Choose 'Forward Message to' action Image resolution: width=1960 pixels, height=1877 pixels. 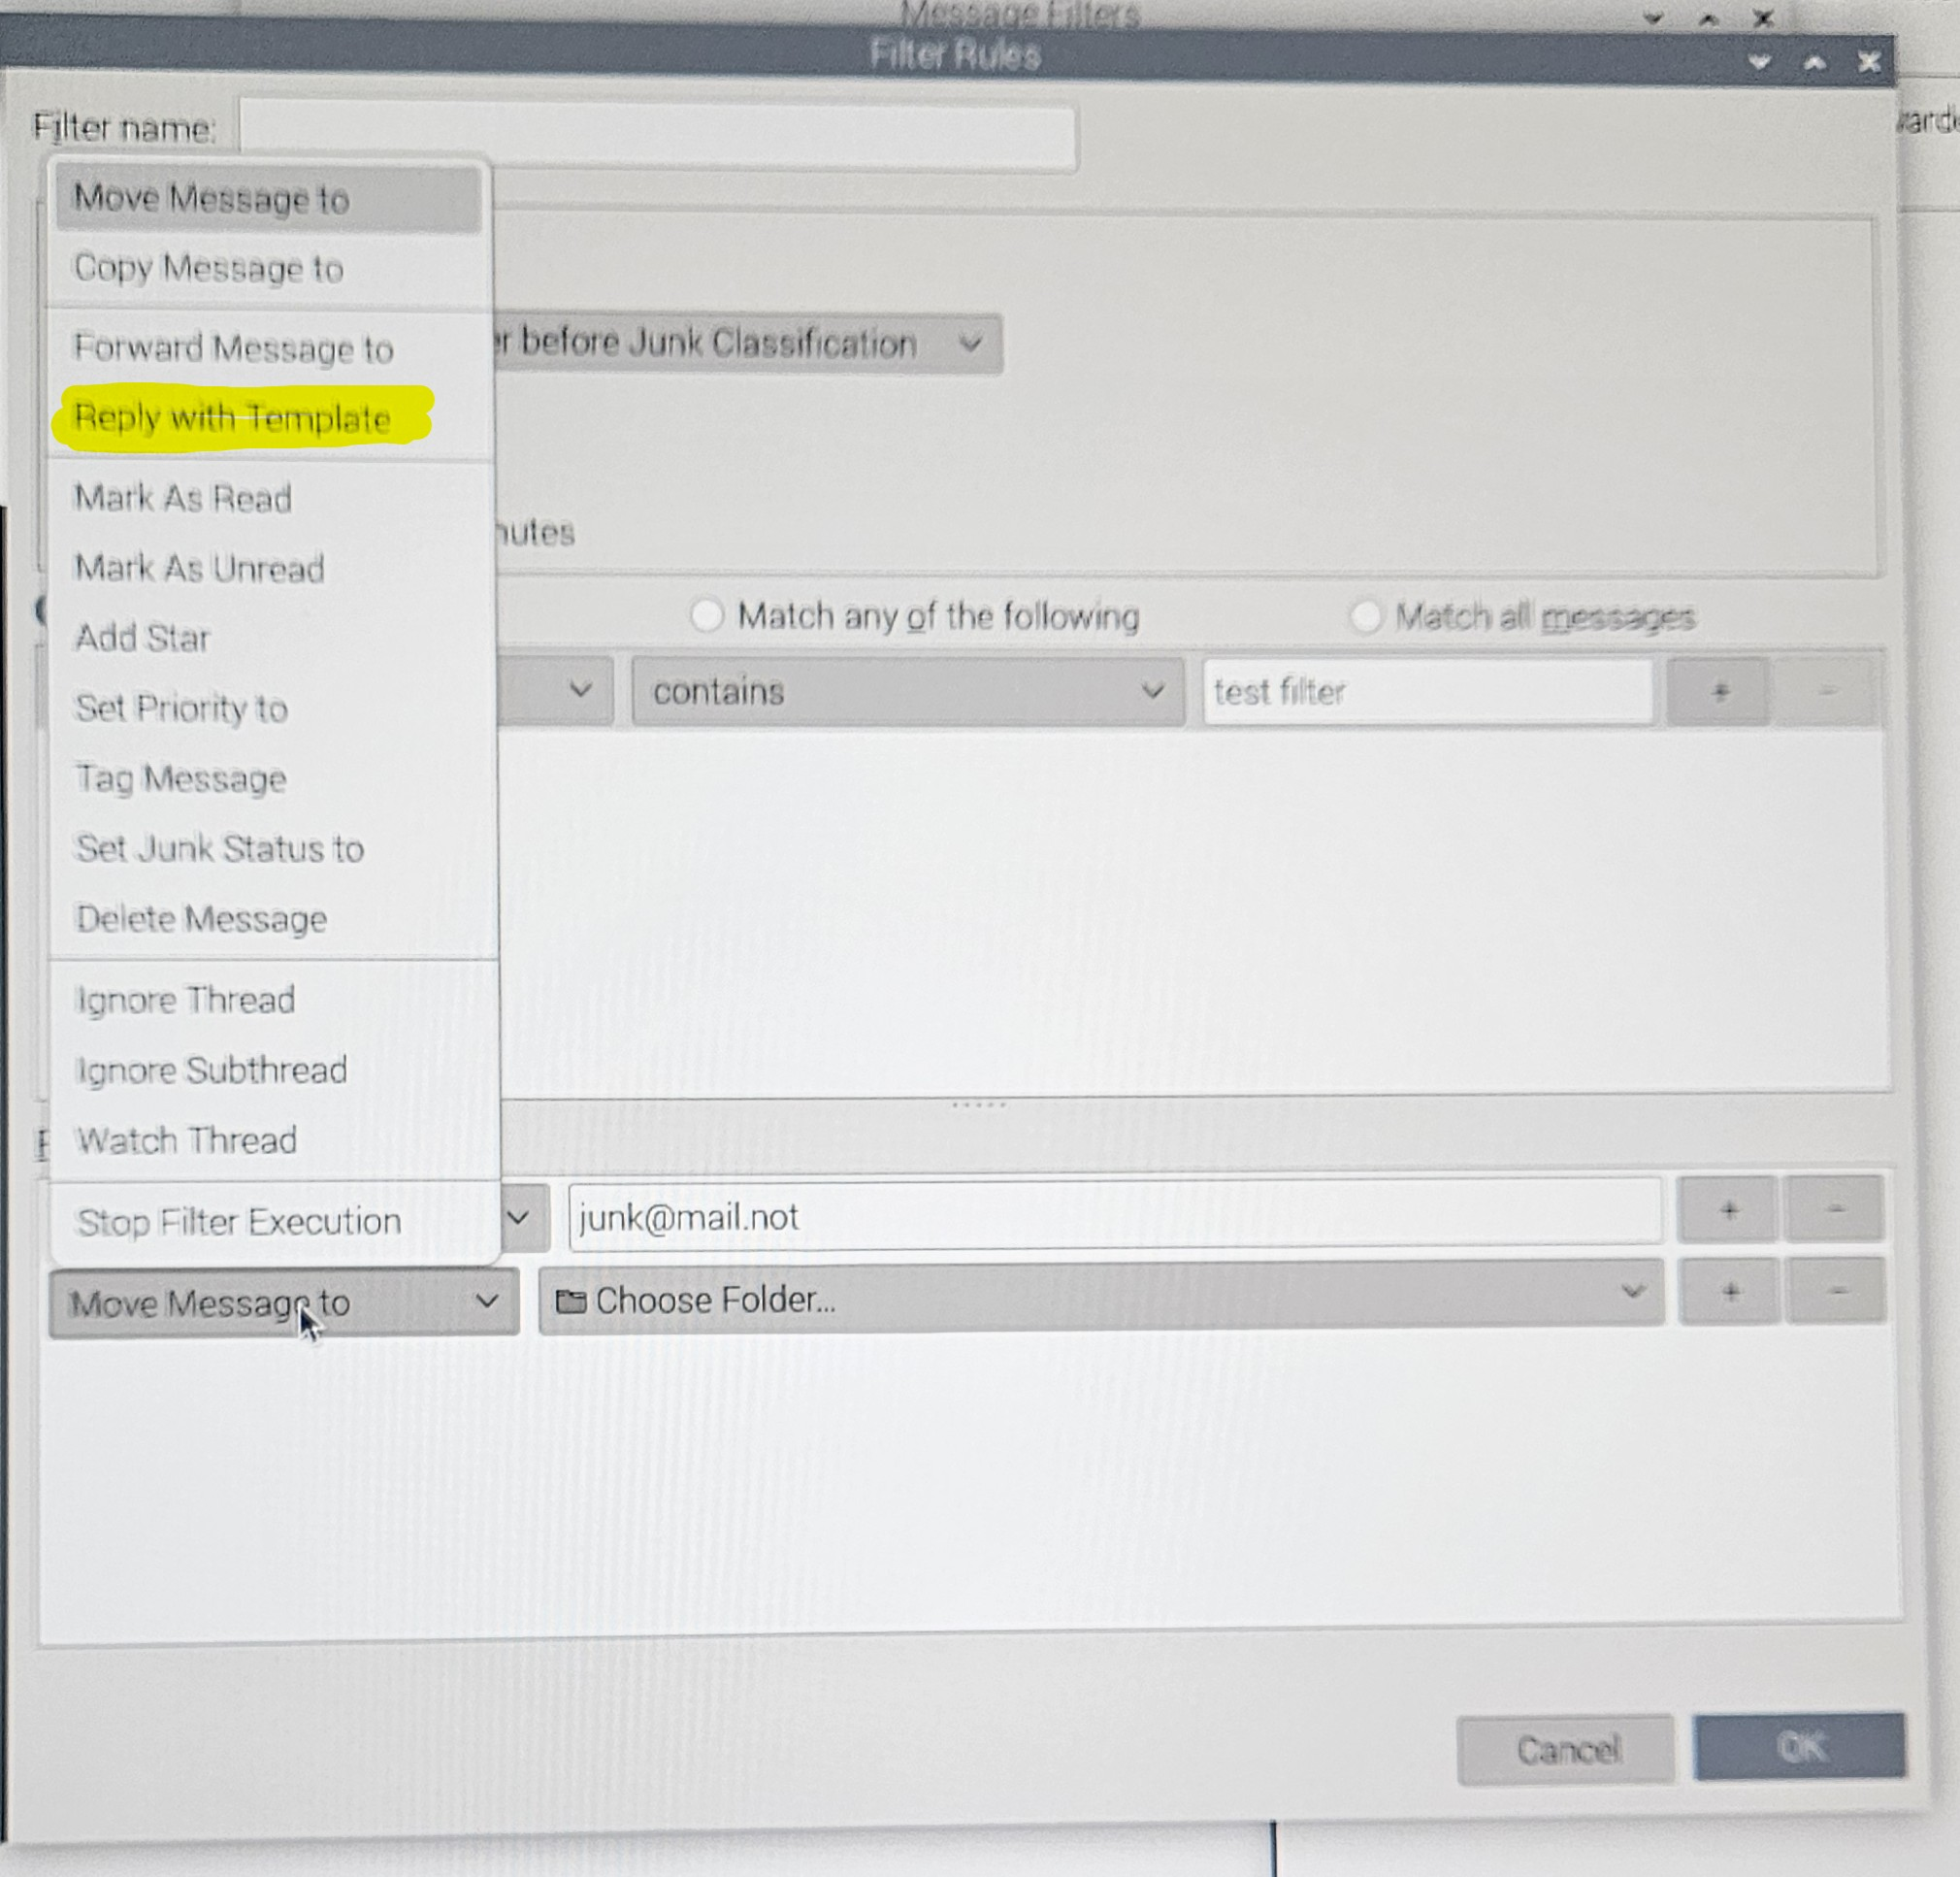click(x=233, y=348)
